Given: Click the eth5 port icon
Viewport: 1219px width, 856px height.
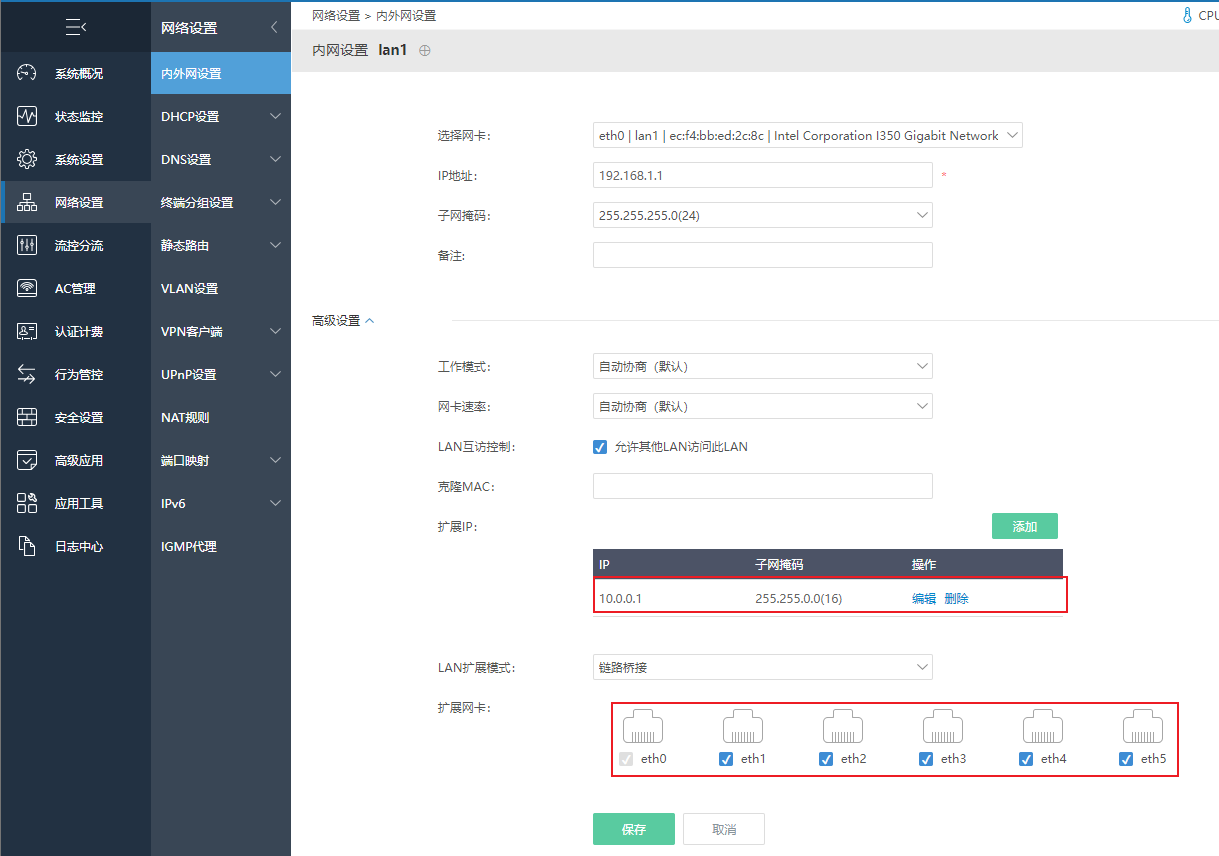Looking at the screenshot, I should click(1142, 726).
